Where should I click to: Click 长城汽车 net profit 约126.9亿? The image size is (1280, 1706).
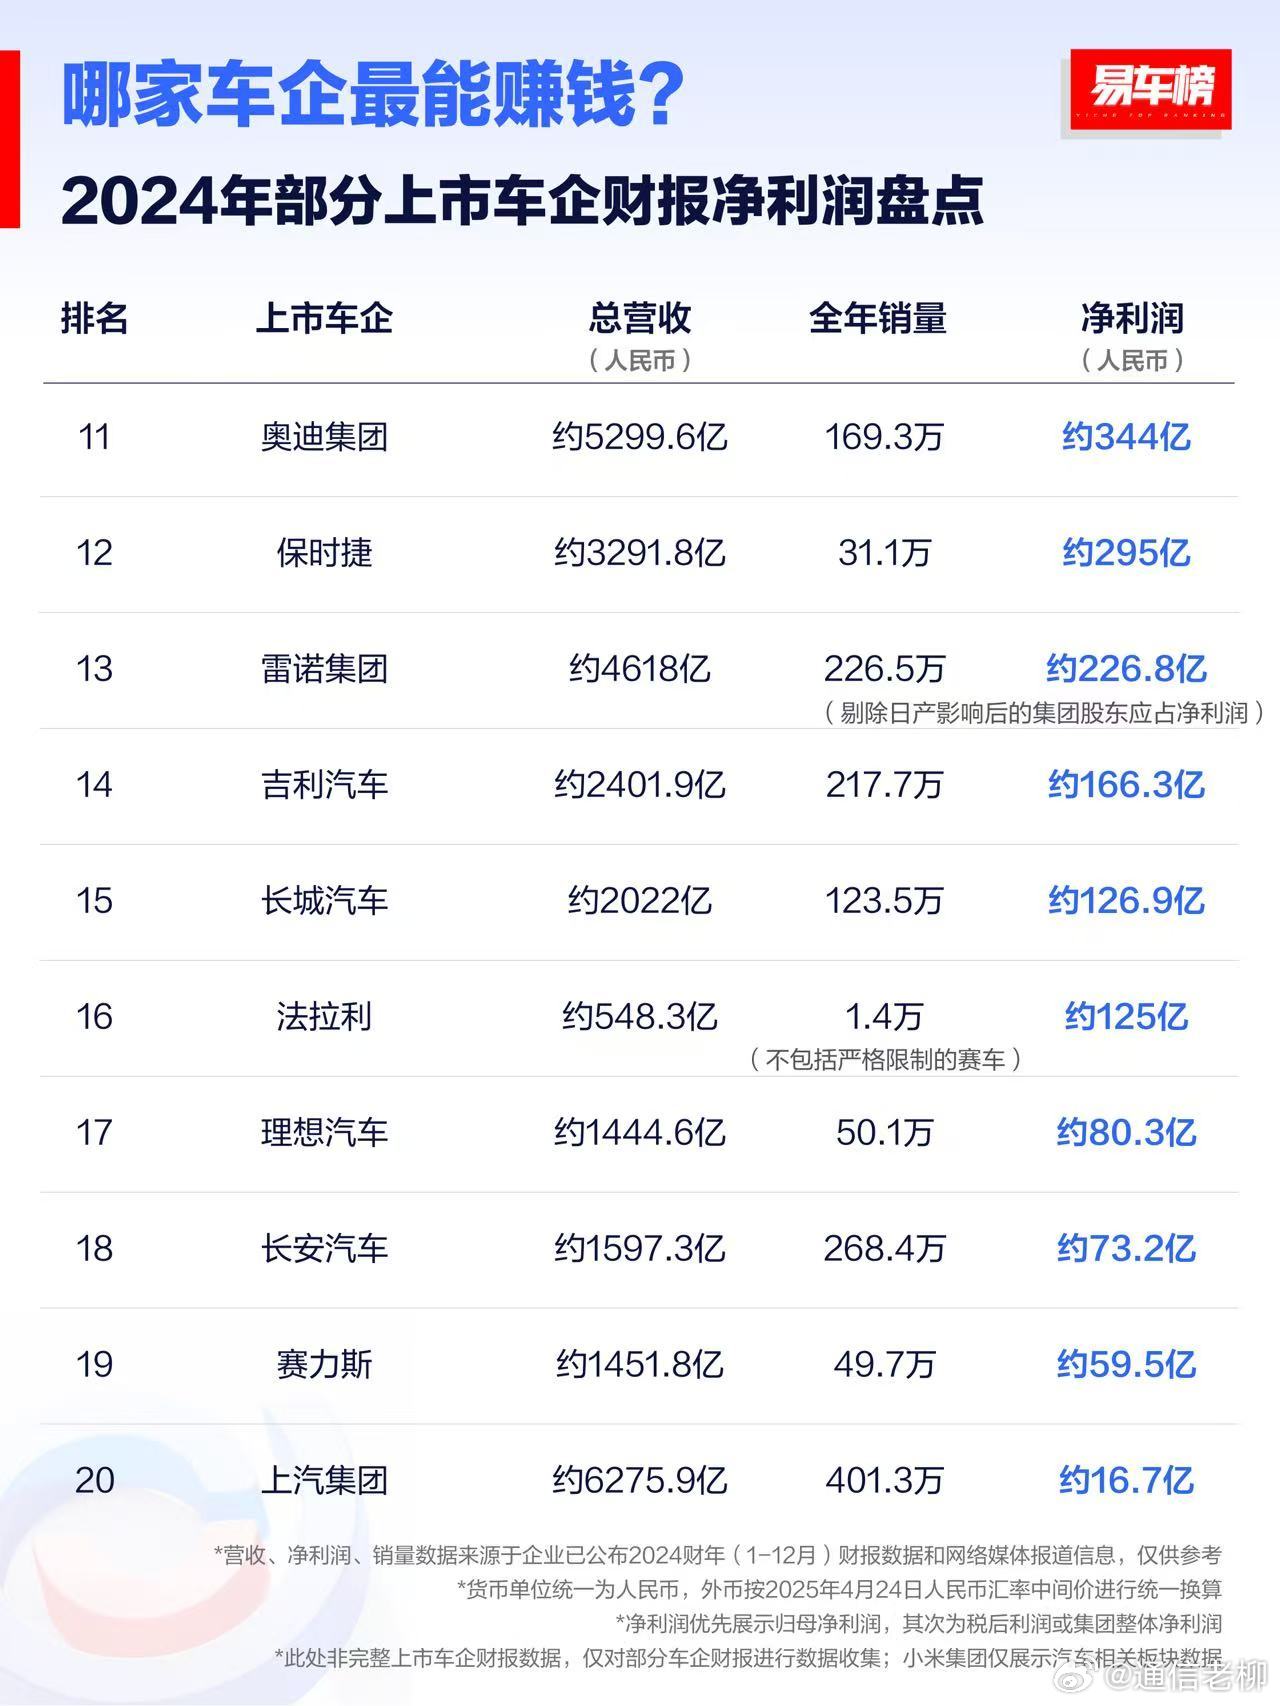point(1126,900)
